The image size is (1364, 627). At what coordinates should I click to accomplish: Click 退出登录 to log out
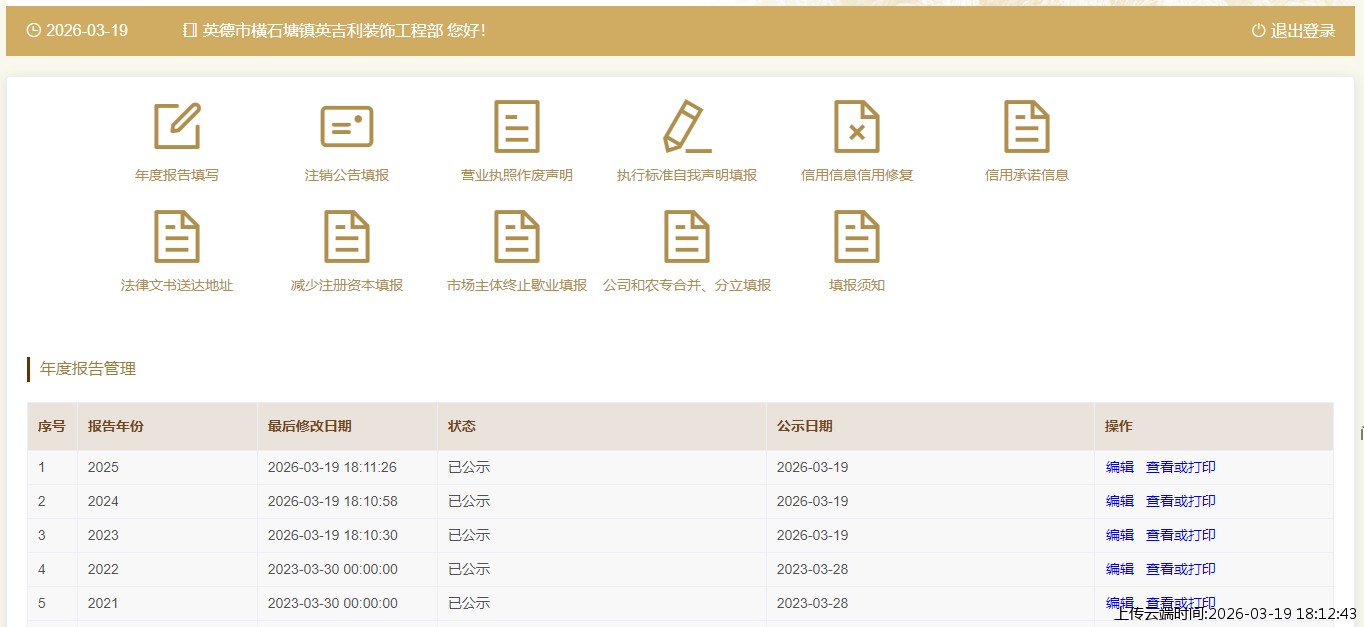point(1293,31)
